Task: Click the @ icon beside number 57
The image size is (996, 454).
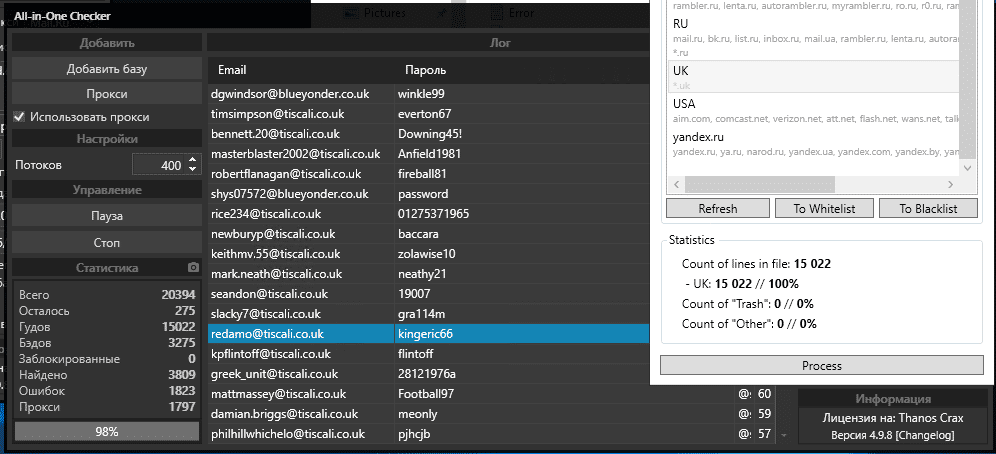Action: point(744,434)
